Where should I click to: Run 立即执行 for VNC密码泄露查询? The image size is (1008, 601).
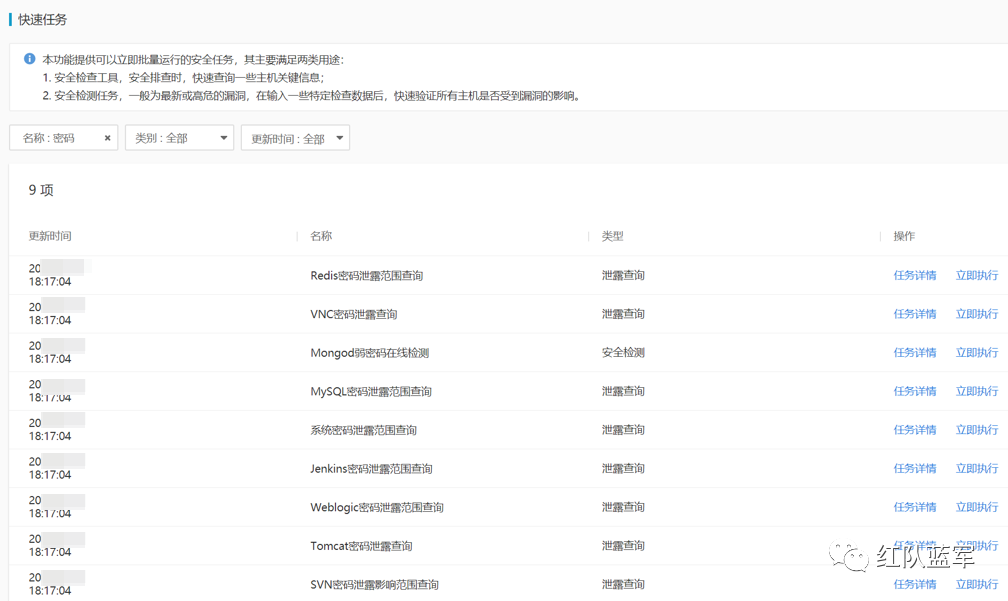976,314
